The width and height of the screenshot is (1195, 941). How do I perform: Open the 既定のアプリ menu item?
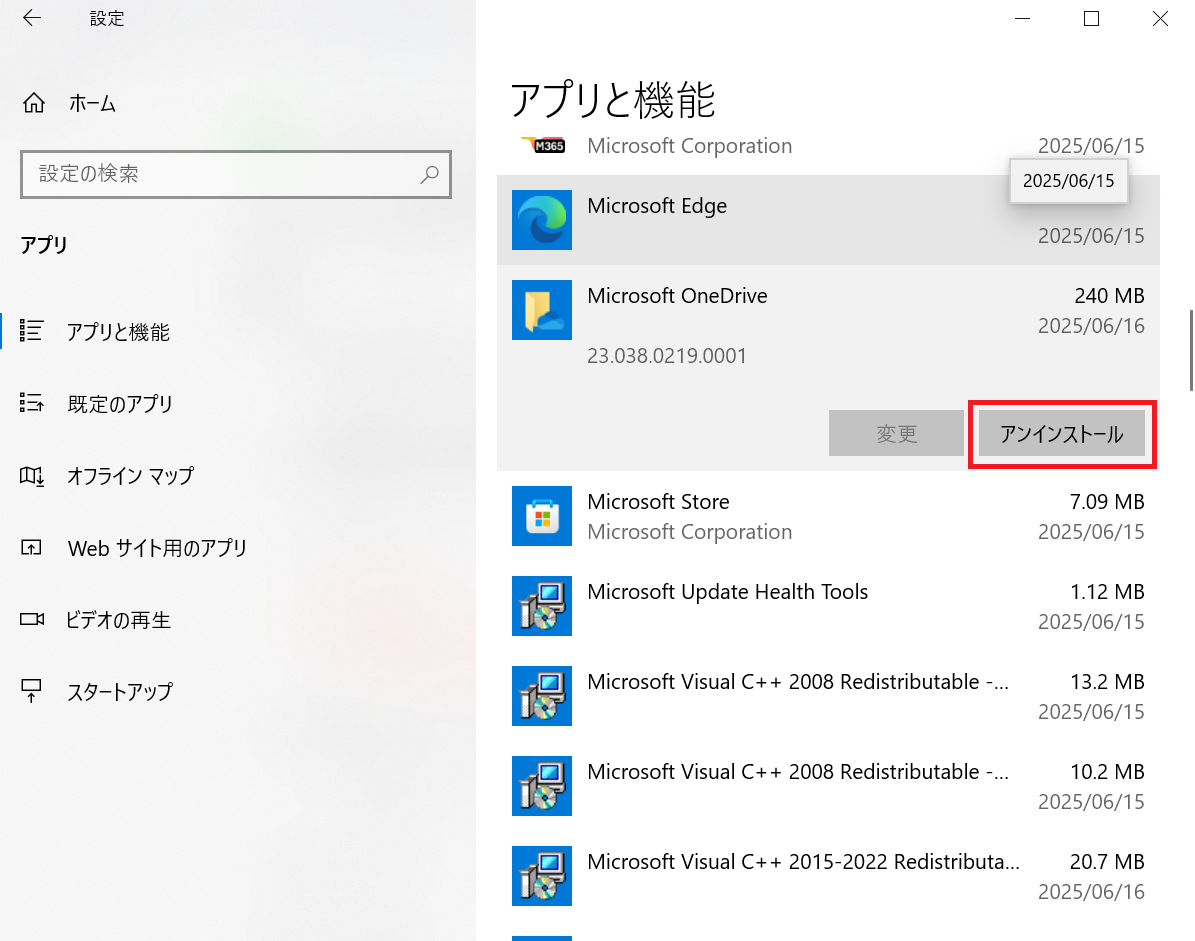(x=238, y=403)
